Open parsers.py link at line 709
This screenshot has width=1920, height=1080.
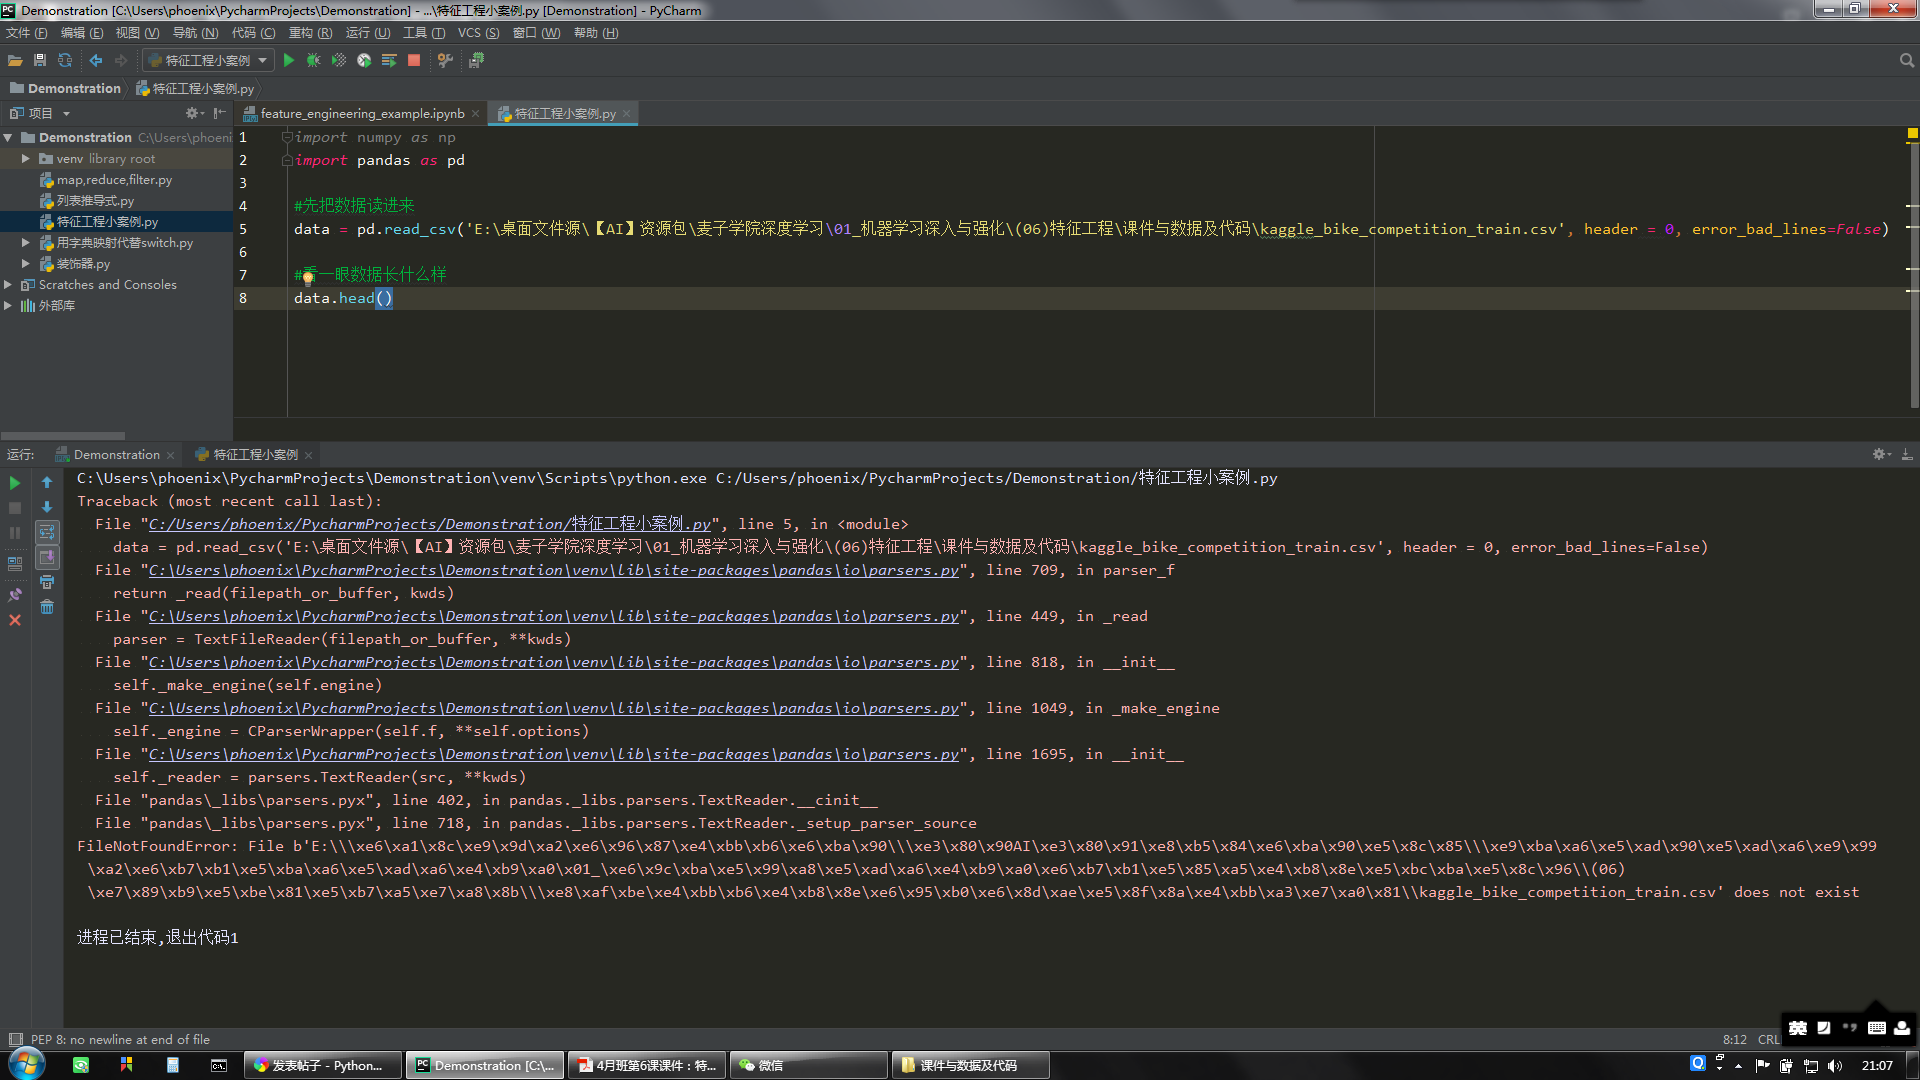pos(553,570)
